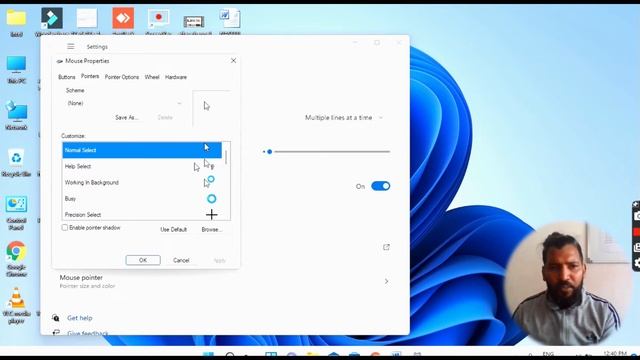Select Precision Select pointer entry
The height and width of the screenshot is (360, 640).
tap(142, 214)
